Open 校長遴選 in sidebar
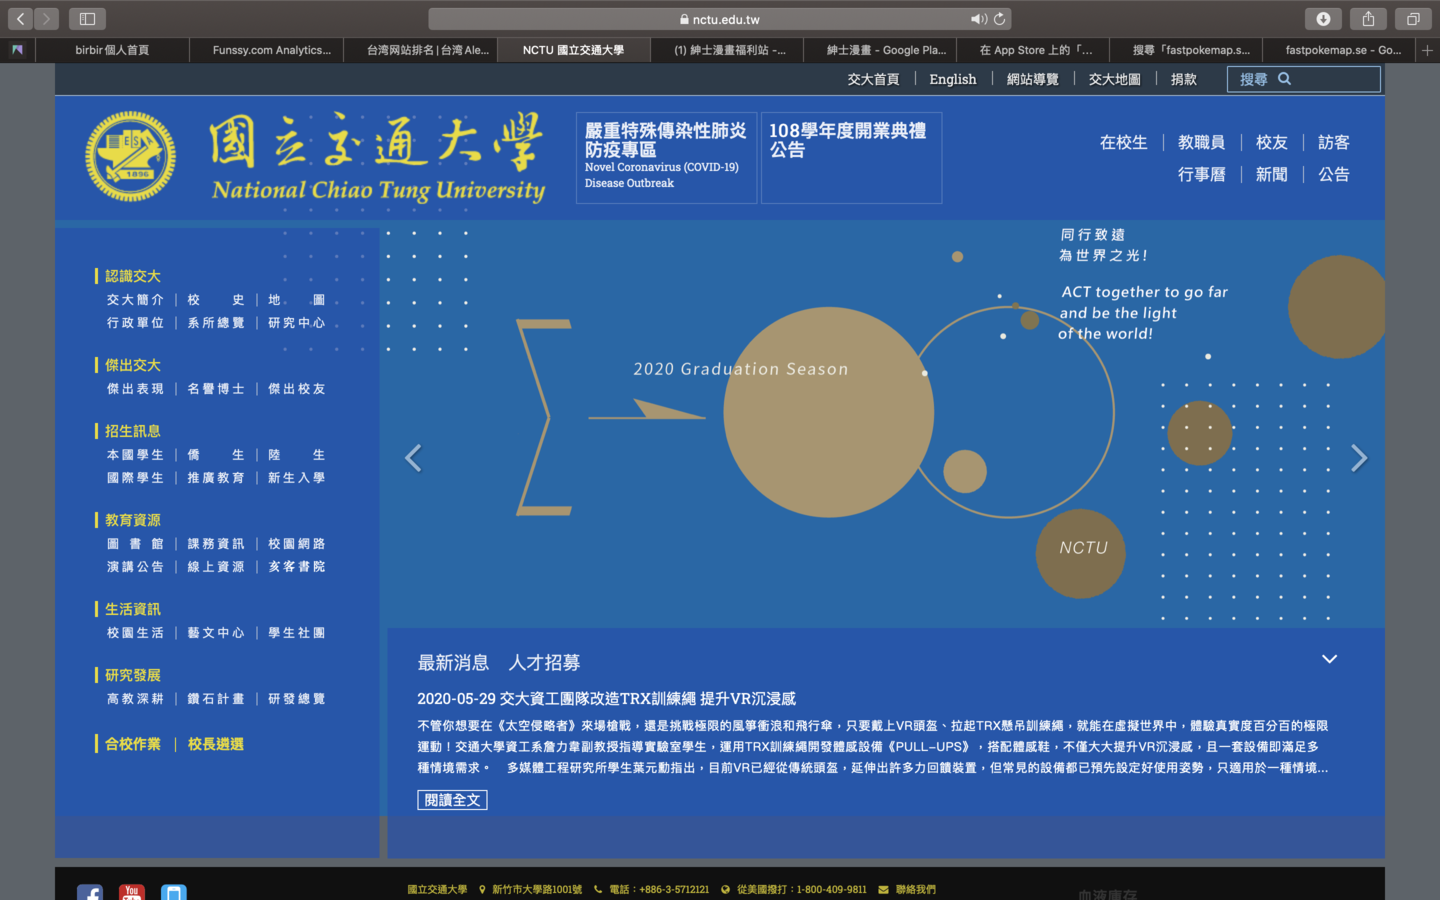This screenshot has width=1440, height=900. pyautogui.click(x=216, y=744)
